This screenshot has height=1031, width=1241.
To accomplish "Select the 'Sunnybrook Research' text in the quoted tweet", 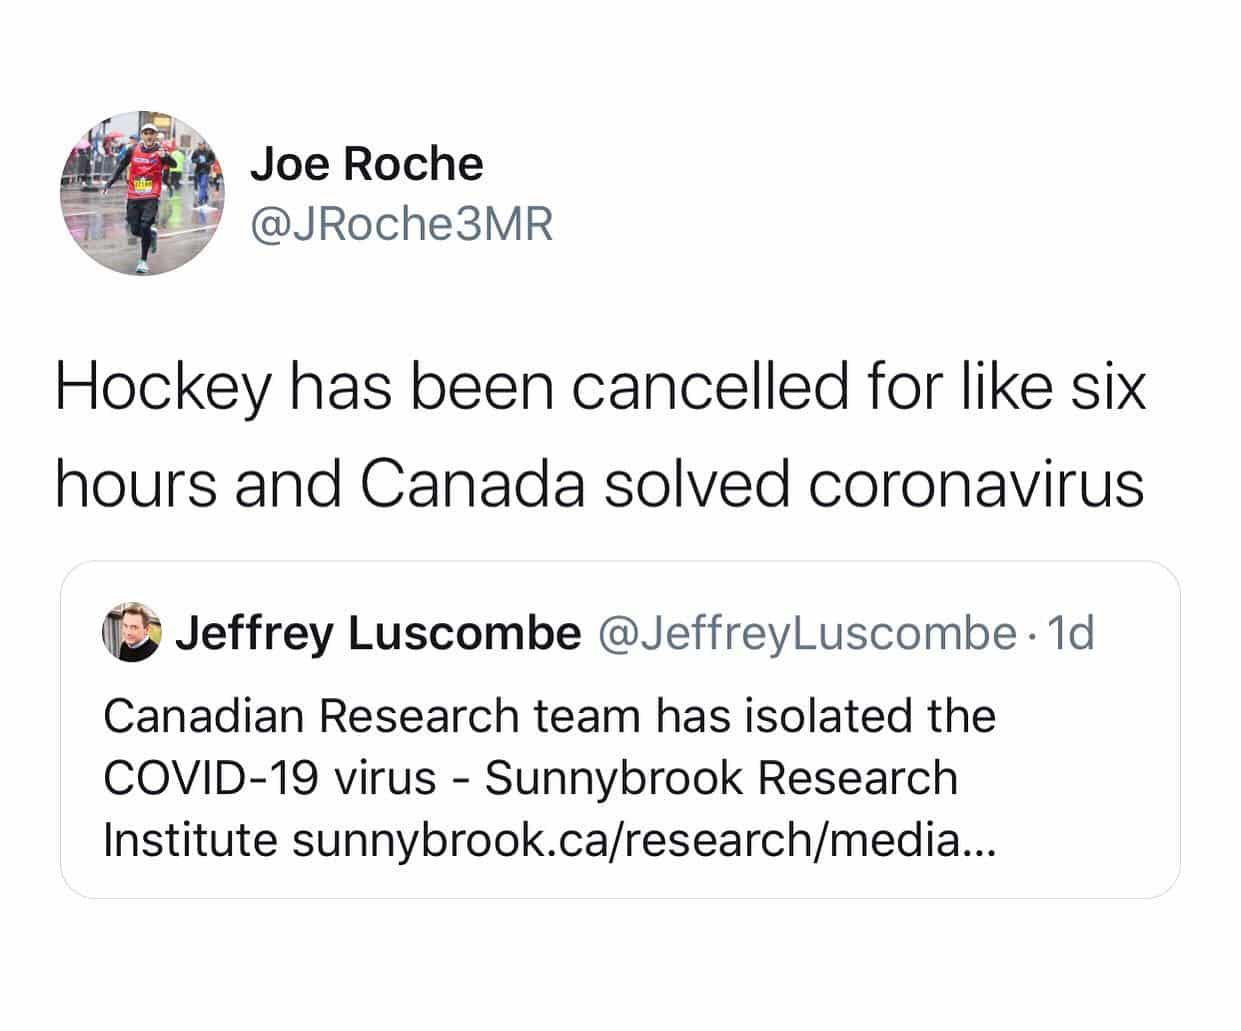I will (x=722, y=778).
